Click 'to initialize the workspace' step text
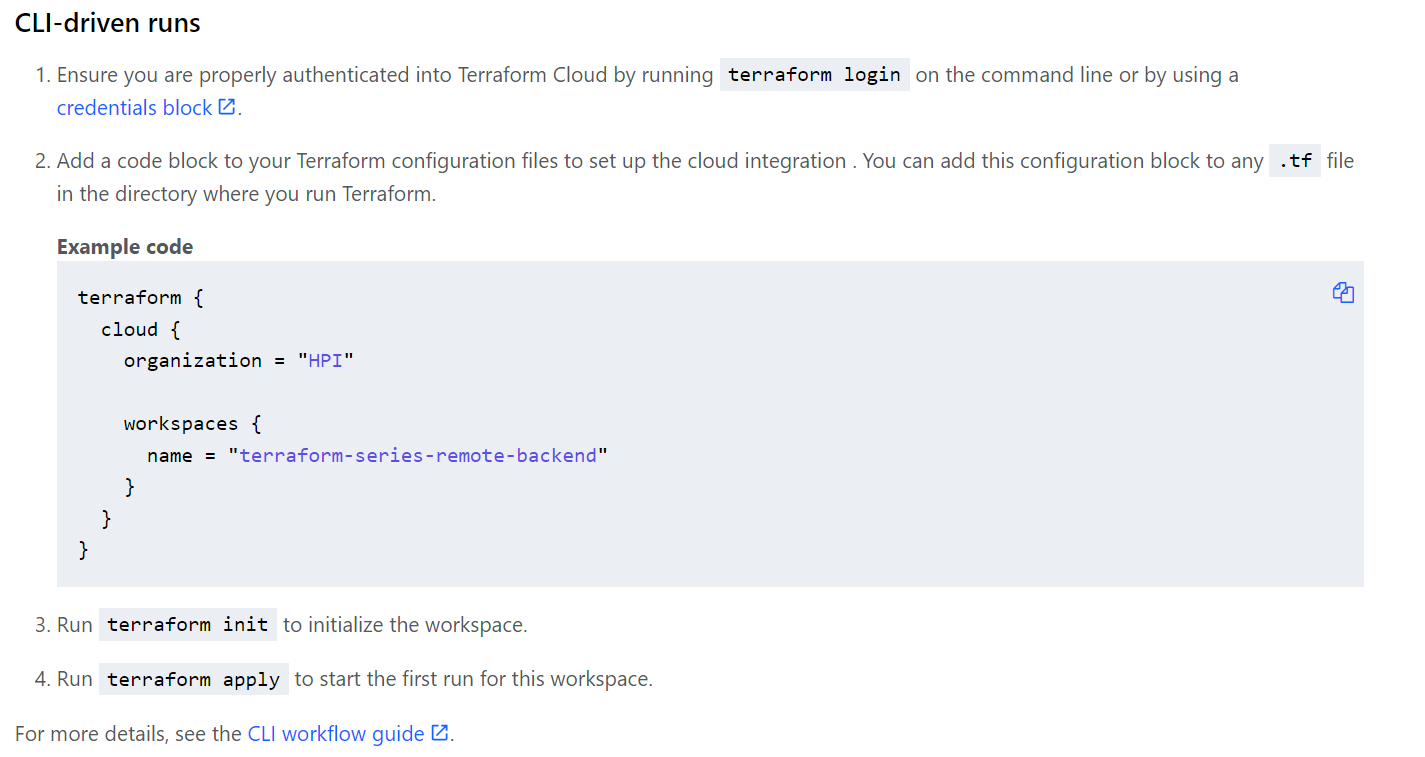1425x757 pixels. [x=405, y=625]
